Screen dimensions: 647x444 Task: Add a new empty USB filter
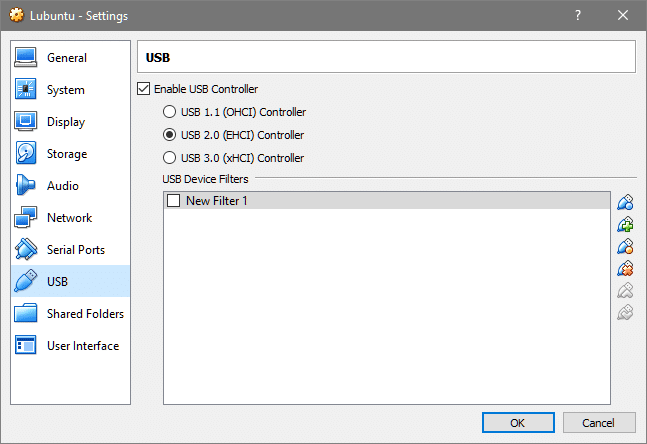tap(625, 202)
